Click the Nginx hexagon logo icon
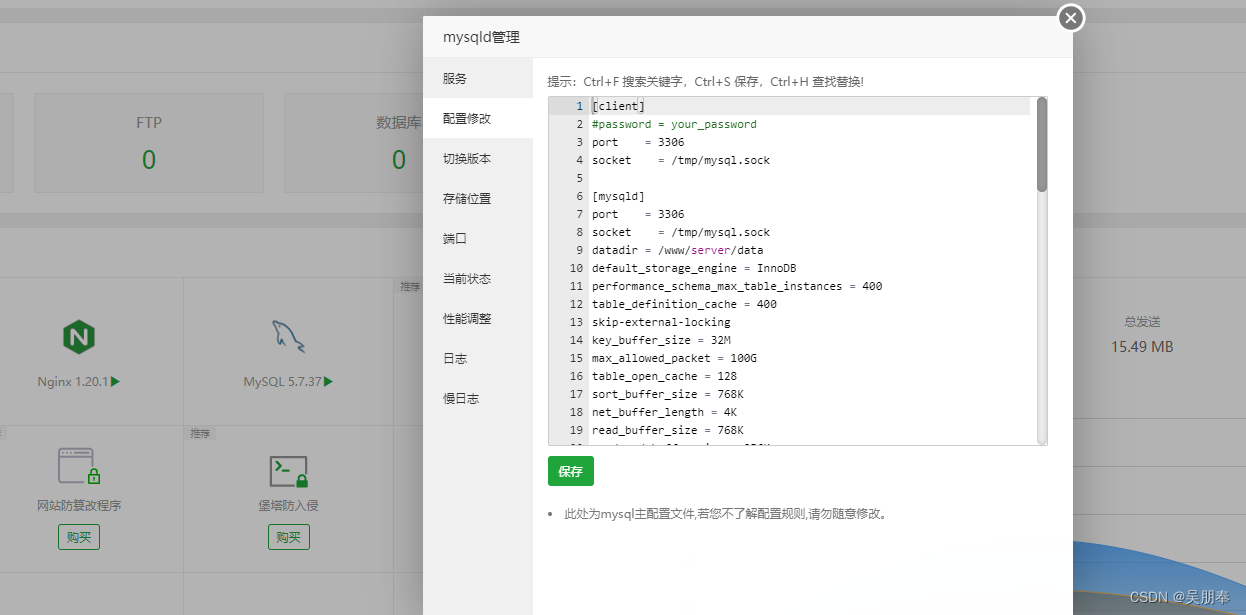 coord(78,336)
